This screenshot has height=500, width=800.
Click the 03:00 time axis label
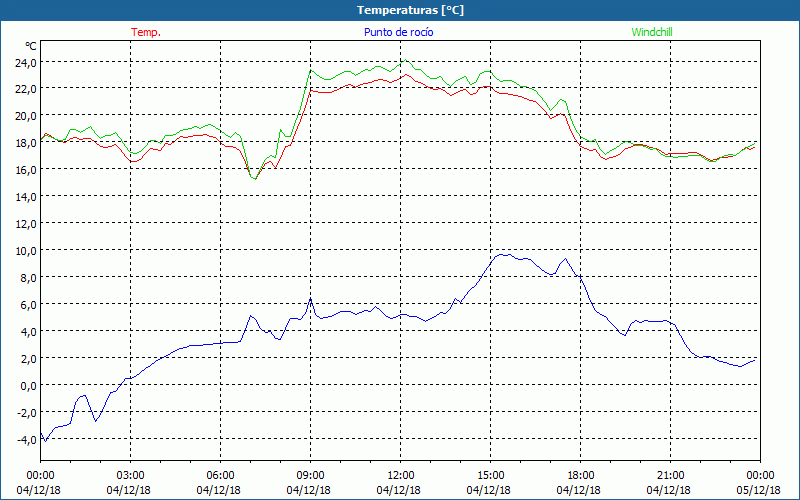tap(130, 476)
